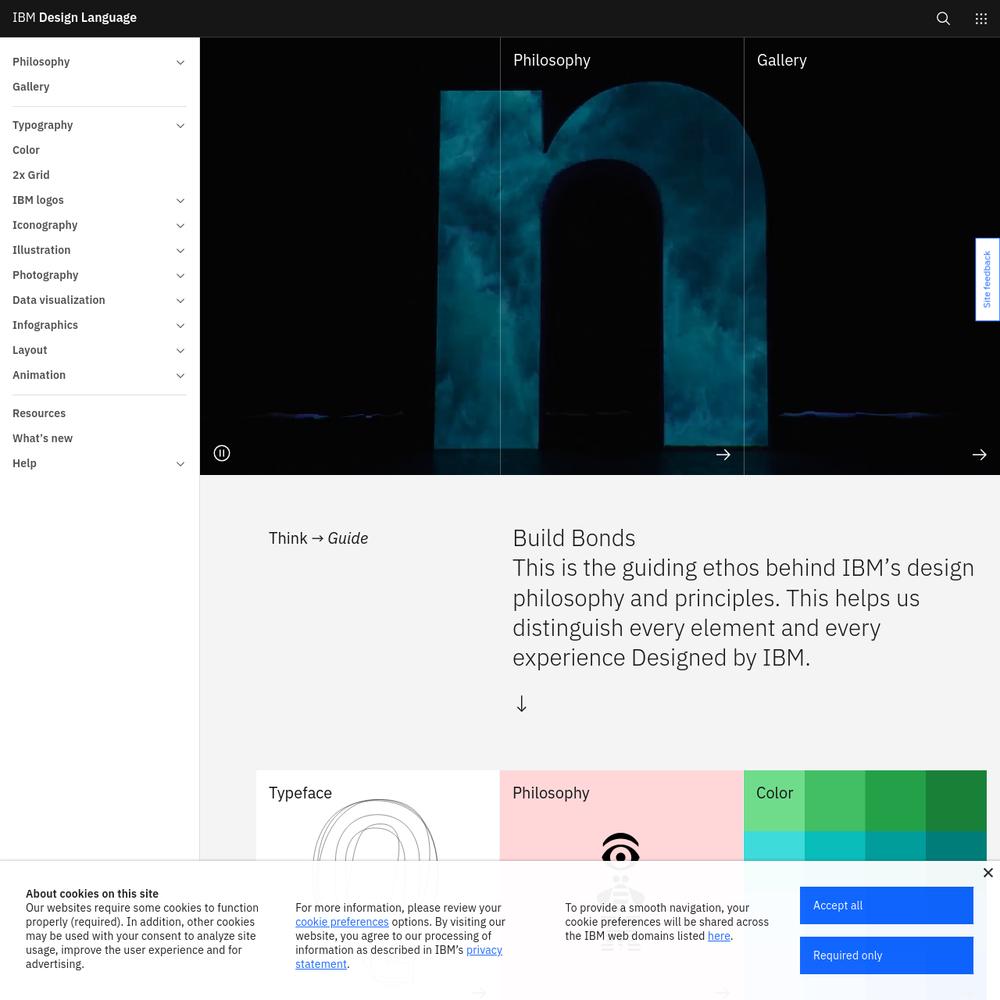
Task: Go to IBM Design Language home
Action: [x=75, y=18]
